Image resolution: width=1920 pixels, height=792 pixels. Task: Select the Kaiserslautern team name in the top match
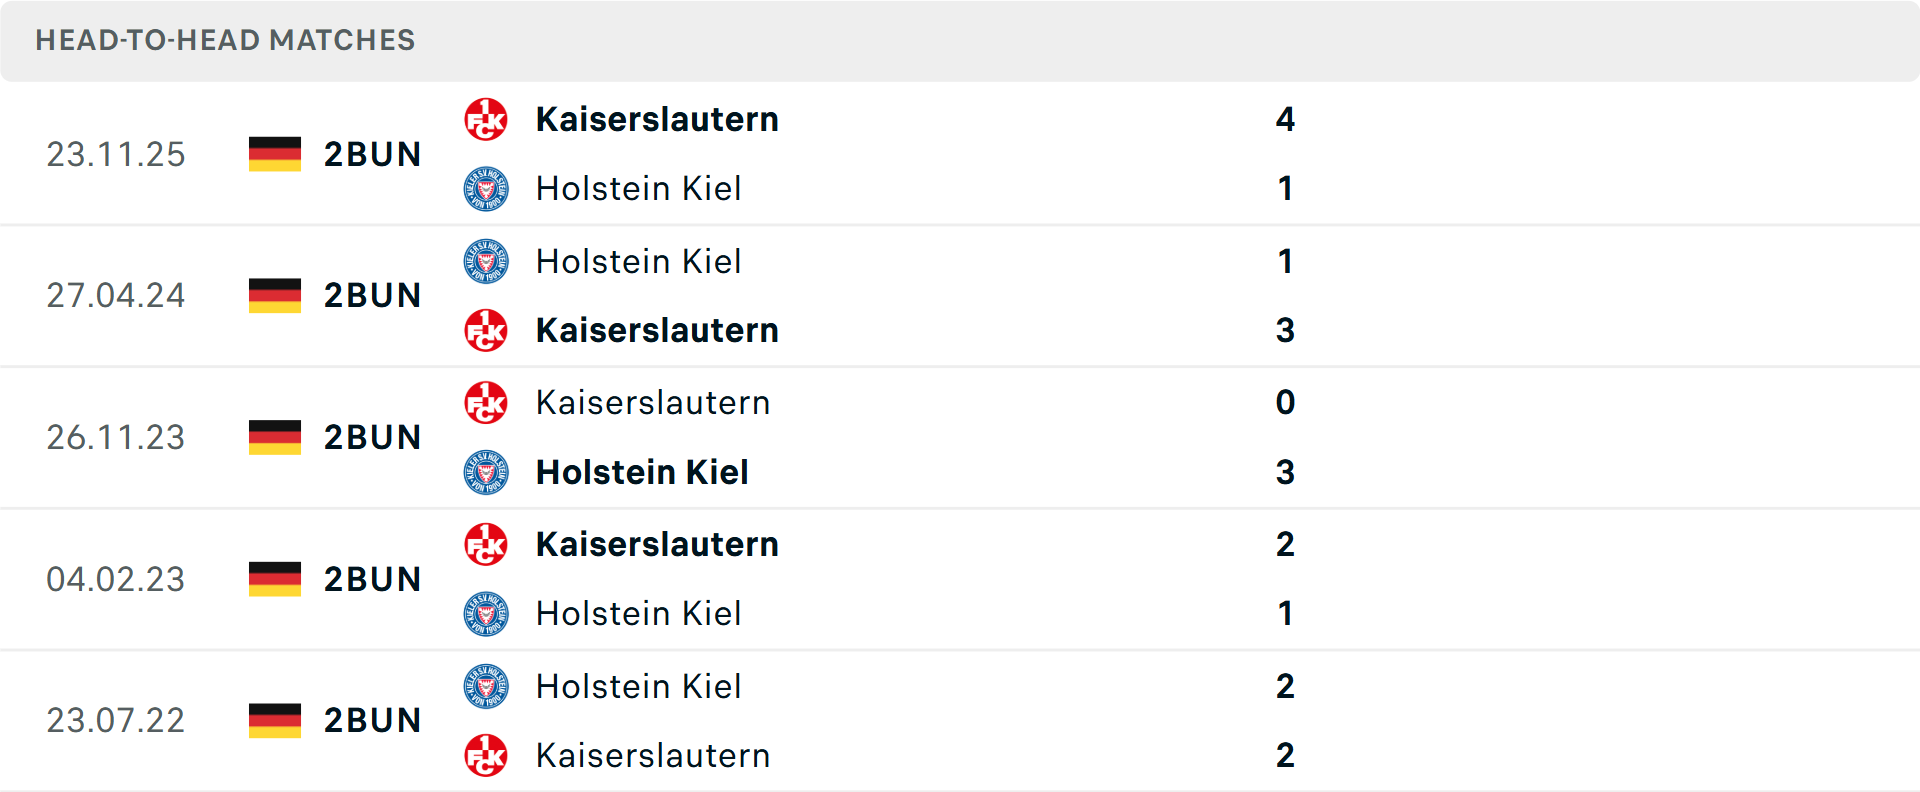coord(657,119)
